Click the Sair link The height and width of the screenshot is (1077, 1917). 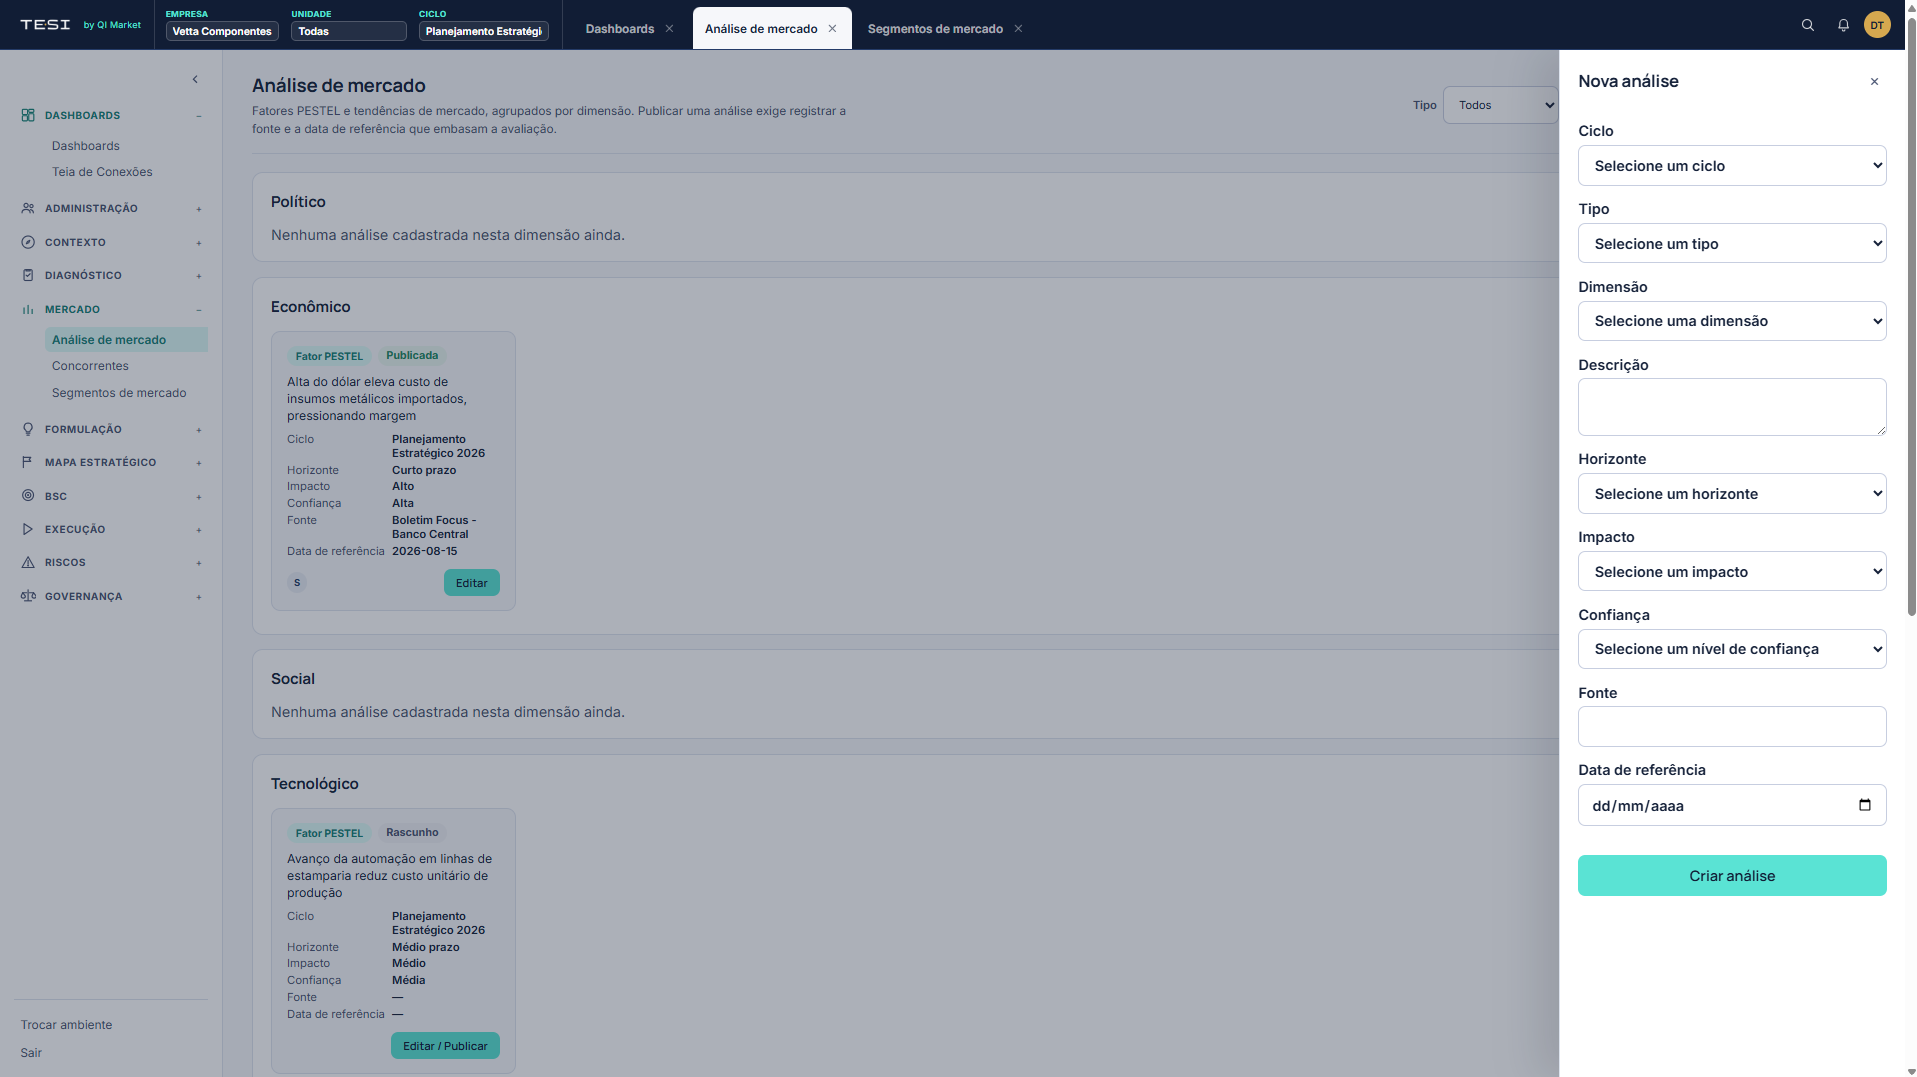point(31,1053)
